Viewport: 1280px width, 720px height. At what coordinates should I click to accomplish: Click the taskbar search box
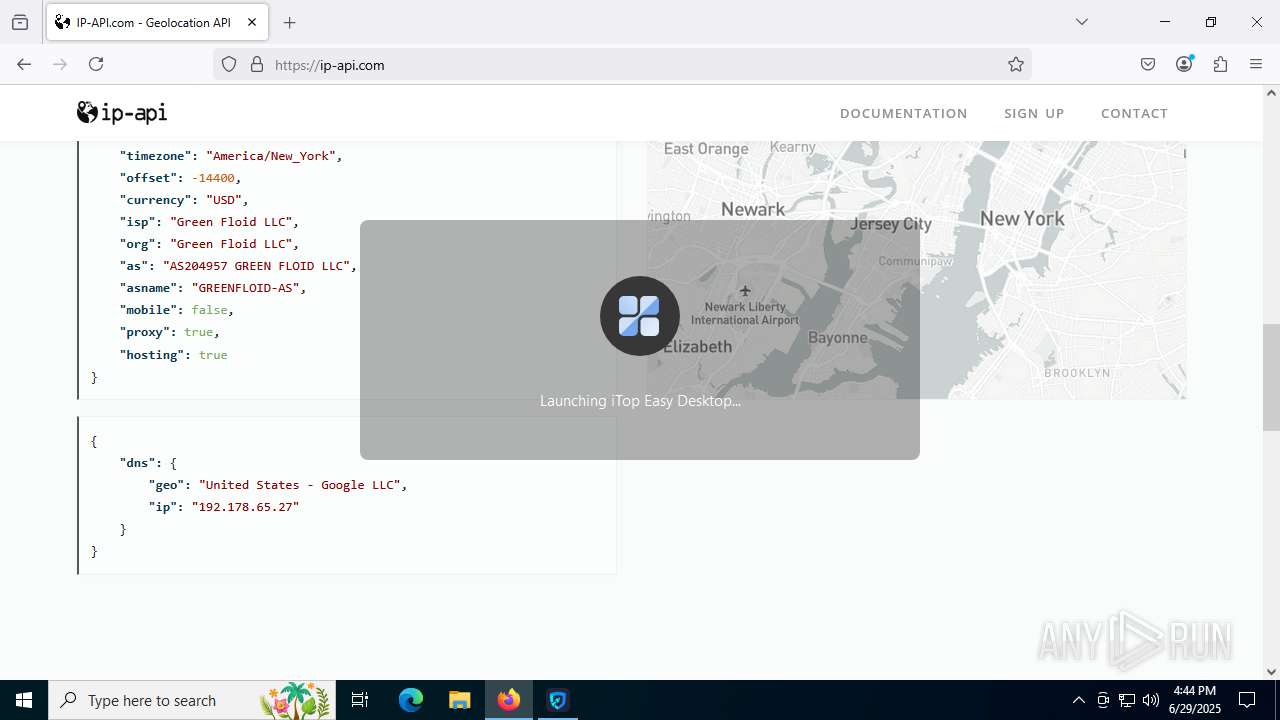coord(192,700)
